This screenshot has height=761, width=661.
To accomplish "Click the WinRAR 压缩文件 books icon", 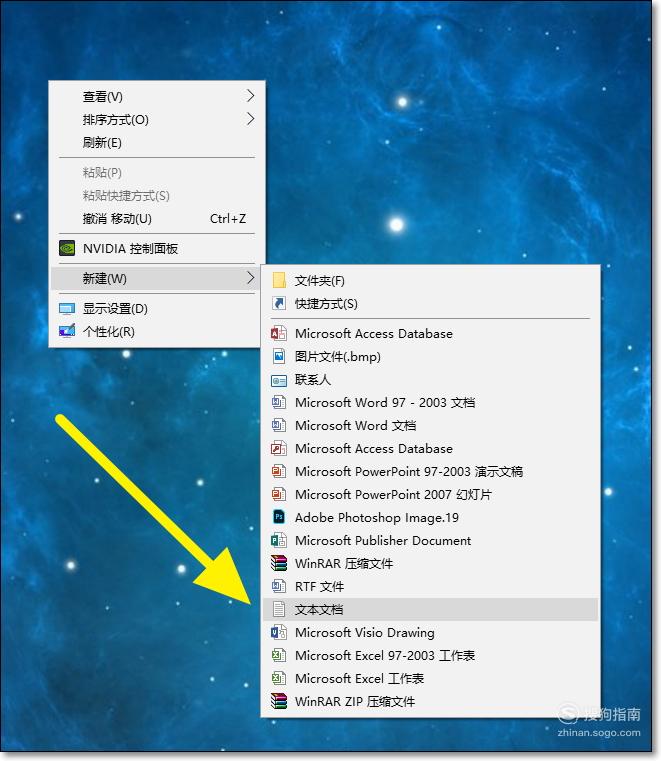I will [x=279, y=563].
